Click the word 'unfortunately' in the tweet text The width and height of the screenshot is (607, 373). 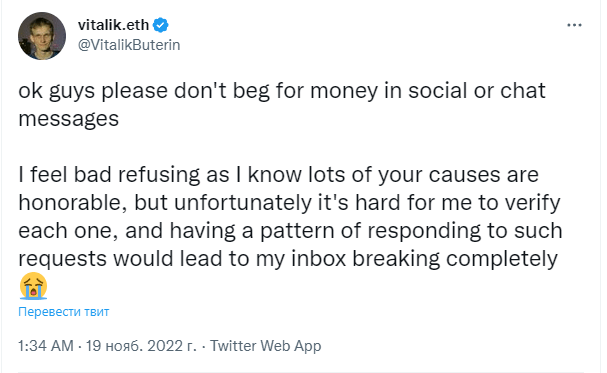point(243,203)
